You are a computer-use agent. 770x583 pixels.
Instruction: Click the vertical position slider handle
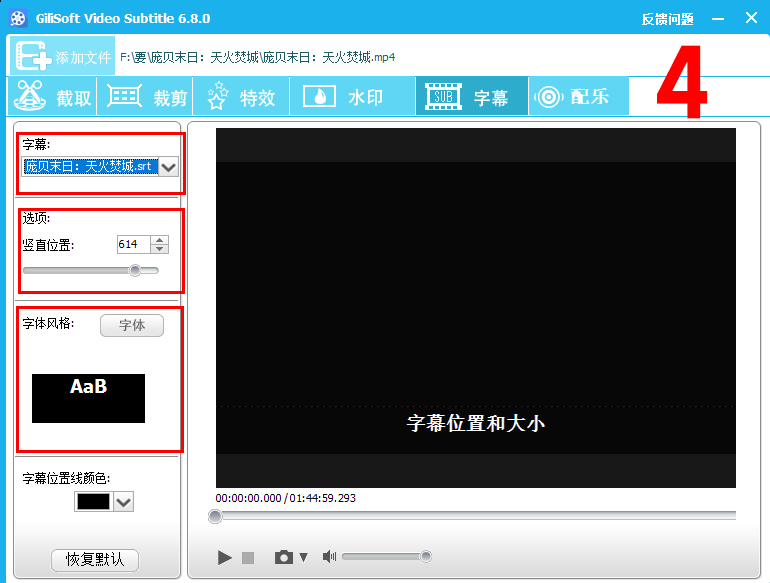pos(135,270)
